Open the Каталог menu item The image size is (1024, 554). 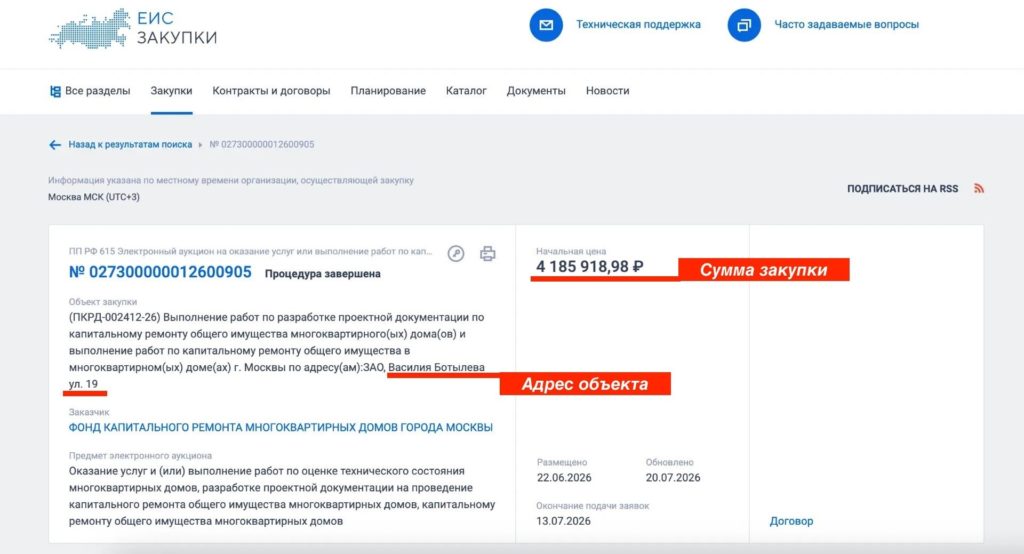(466, 91)
